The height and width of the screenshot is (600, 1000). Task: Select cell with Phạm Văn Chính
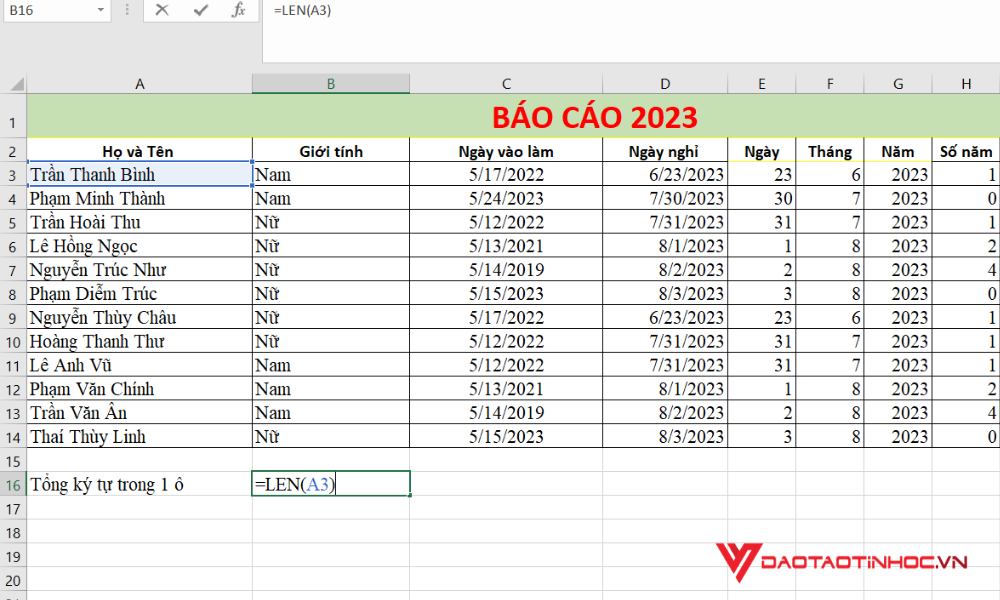tap(140, 389)
